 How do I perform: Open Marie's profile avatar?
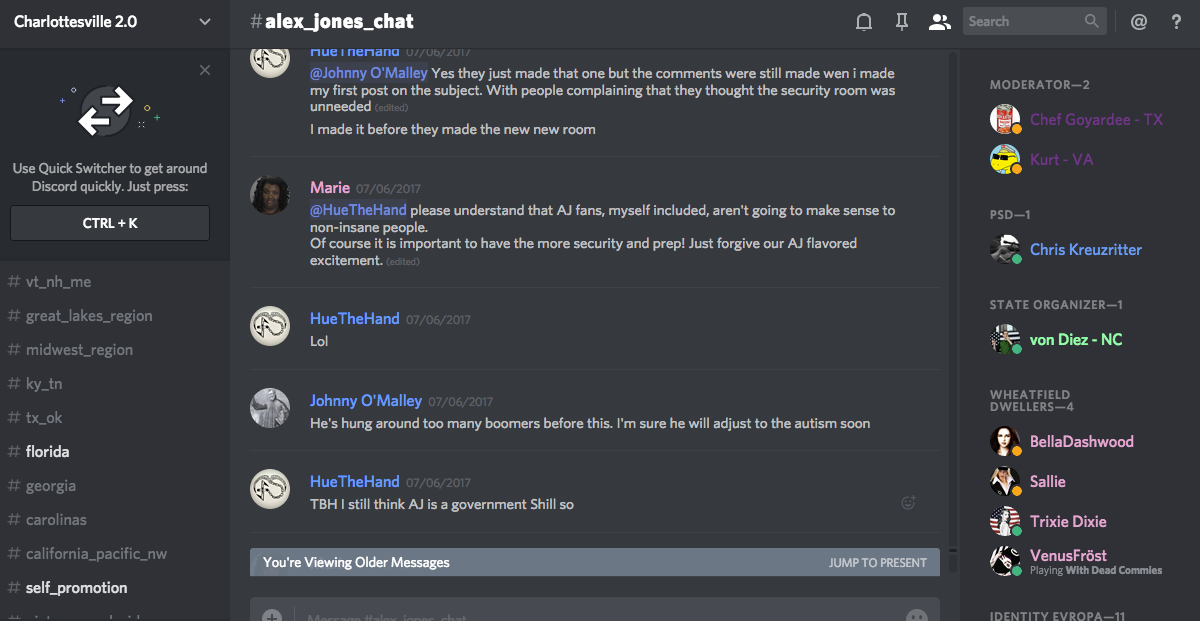270,196
